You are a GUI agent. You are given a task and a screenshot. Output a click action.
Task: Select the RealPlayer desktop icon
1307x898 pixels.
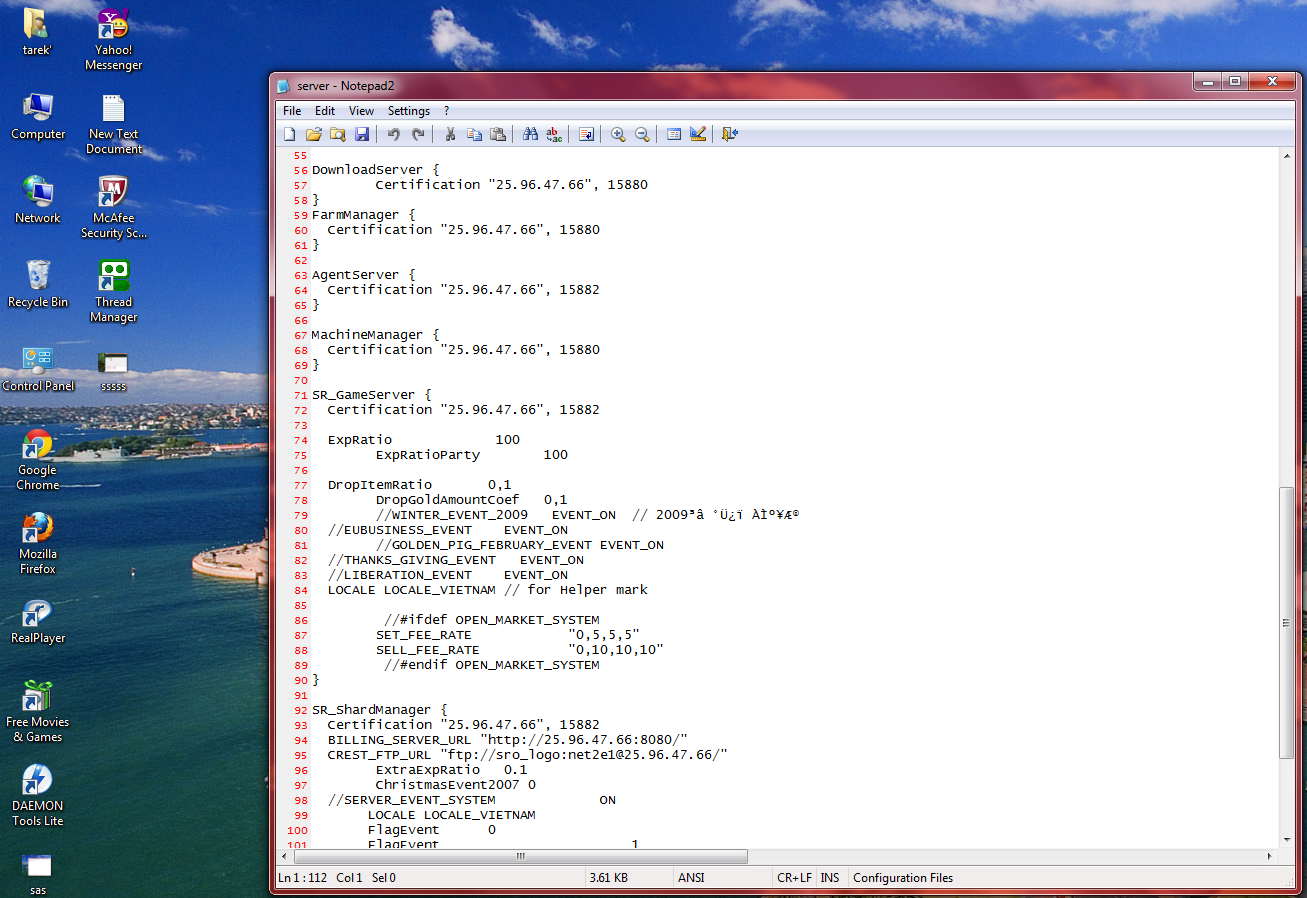38,620
